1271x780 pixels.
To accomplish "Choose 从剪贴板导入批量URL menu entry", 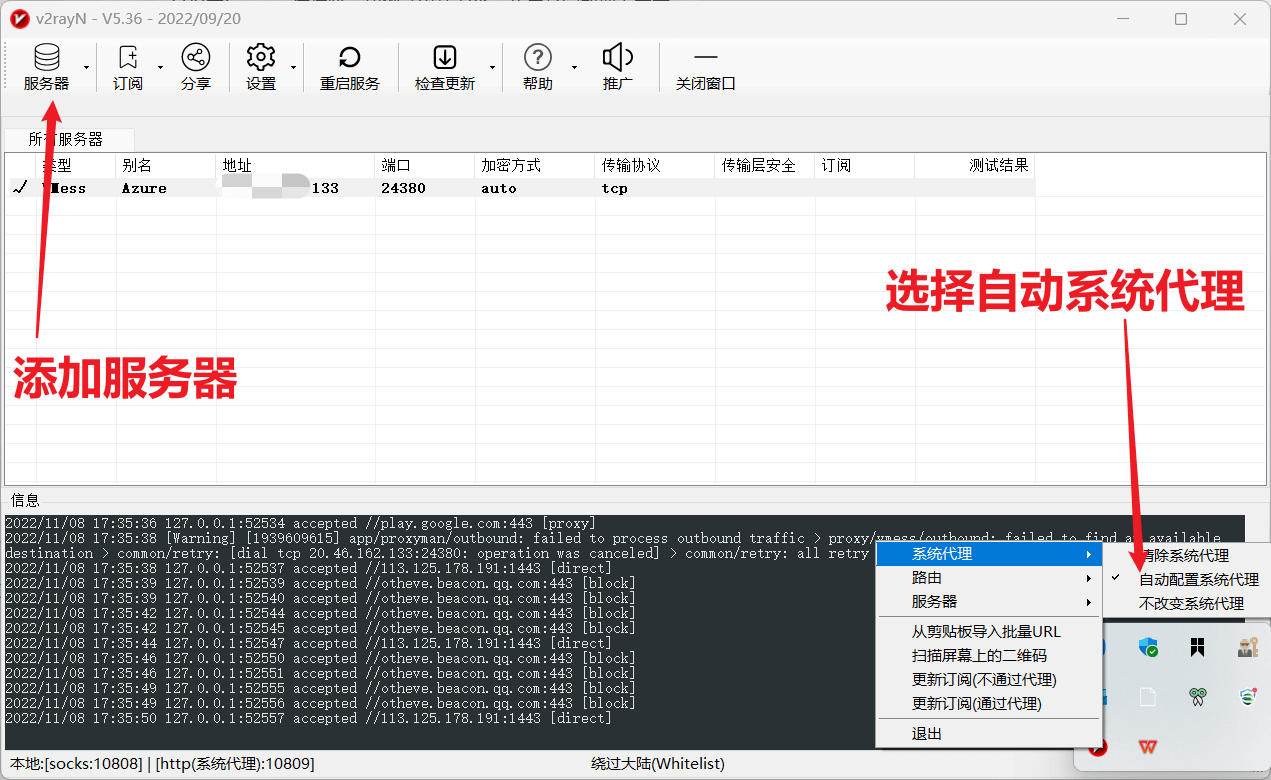I will click(x=986, y=632).
